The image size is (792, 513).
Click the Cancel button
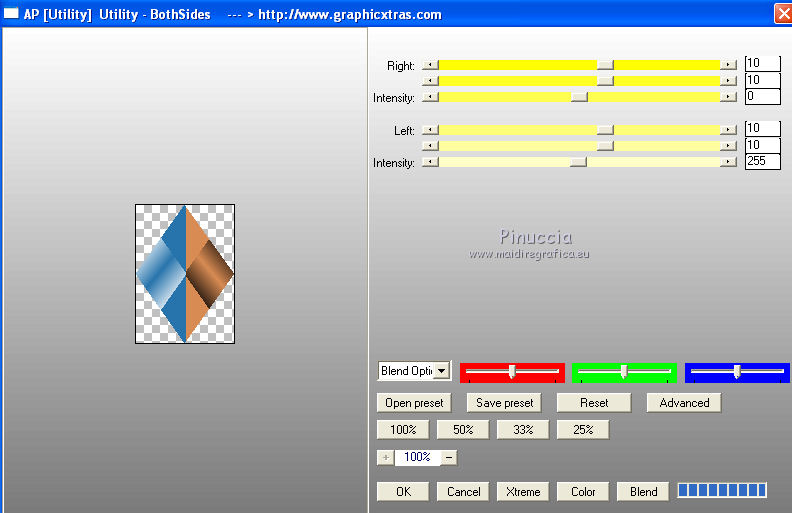(463, 492)
